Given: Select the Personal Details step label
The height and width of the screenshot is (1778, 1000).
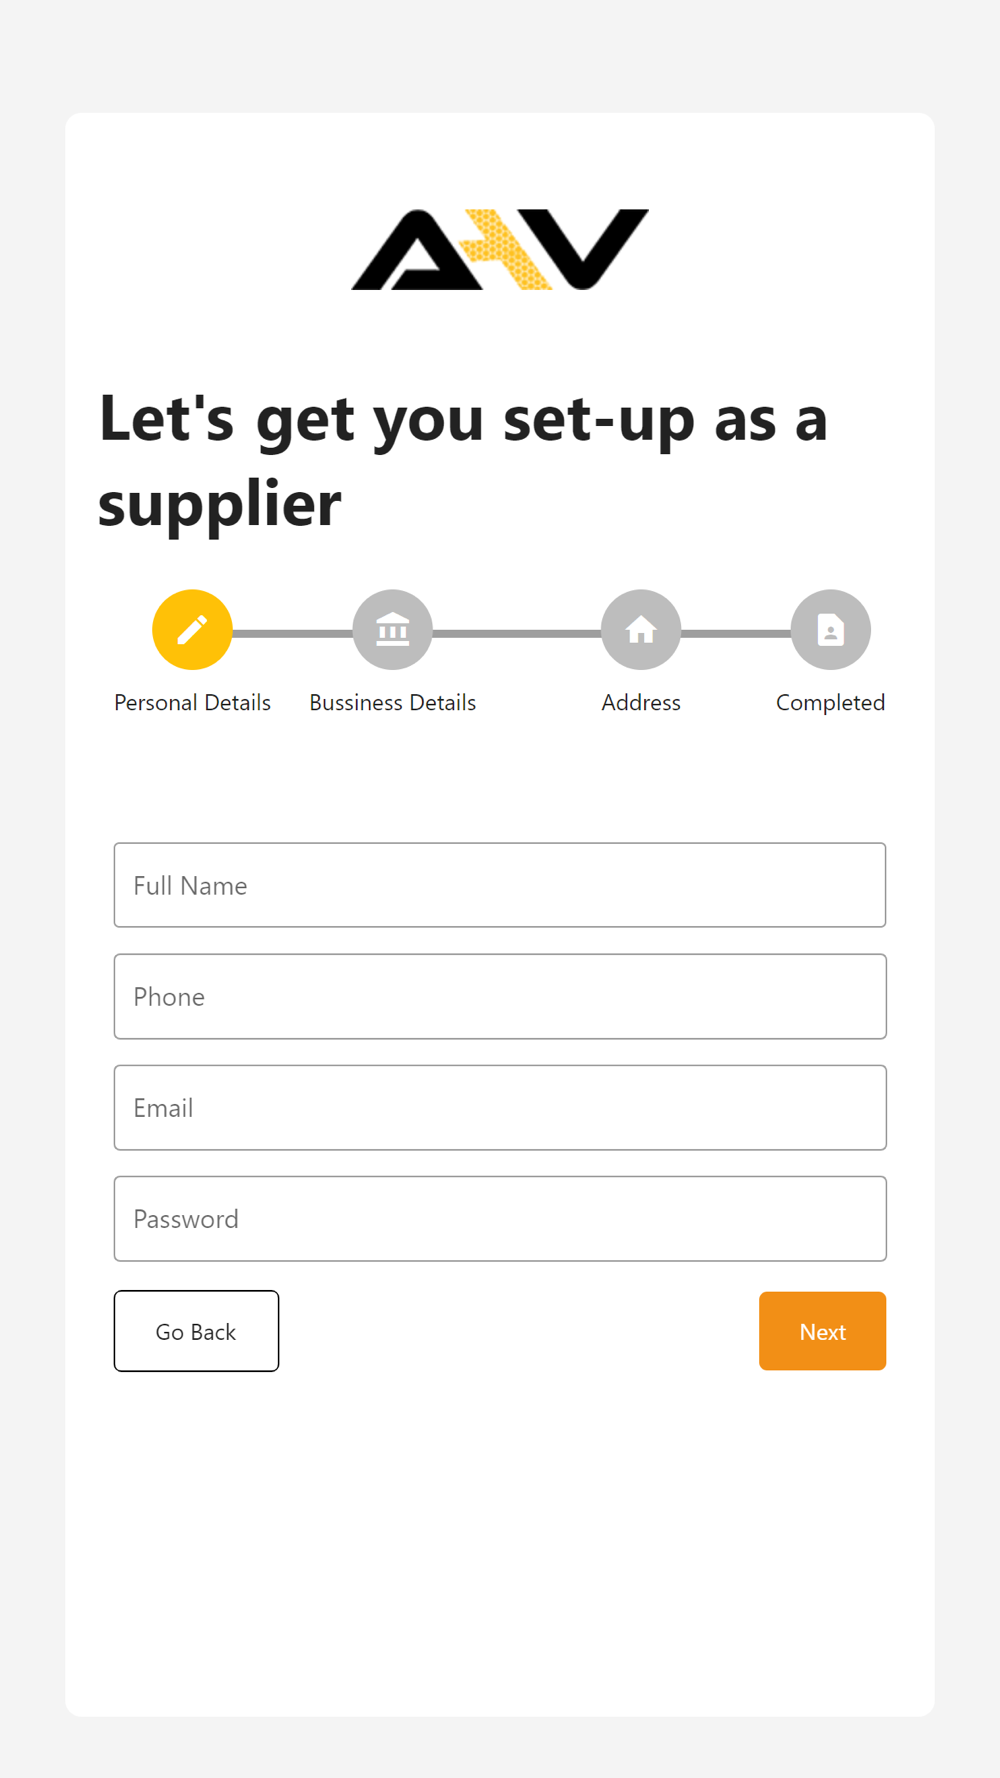Looking at the screenshot, I should coord(192,703).
